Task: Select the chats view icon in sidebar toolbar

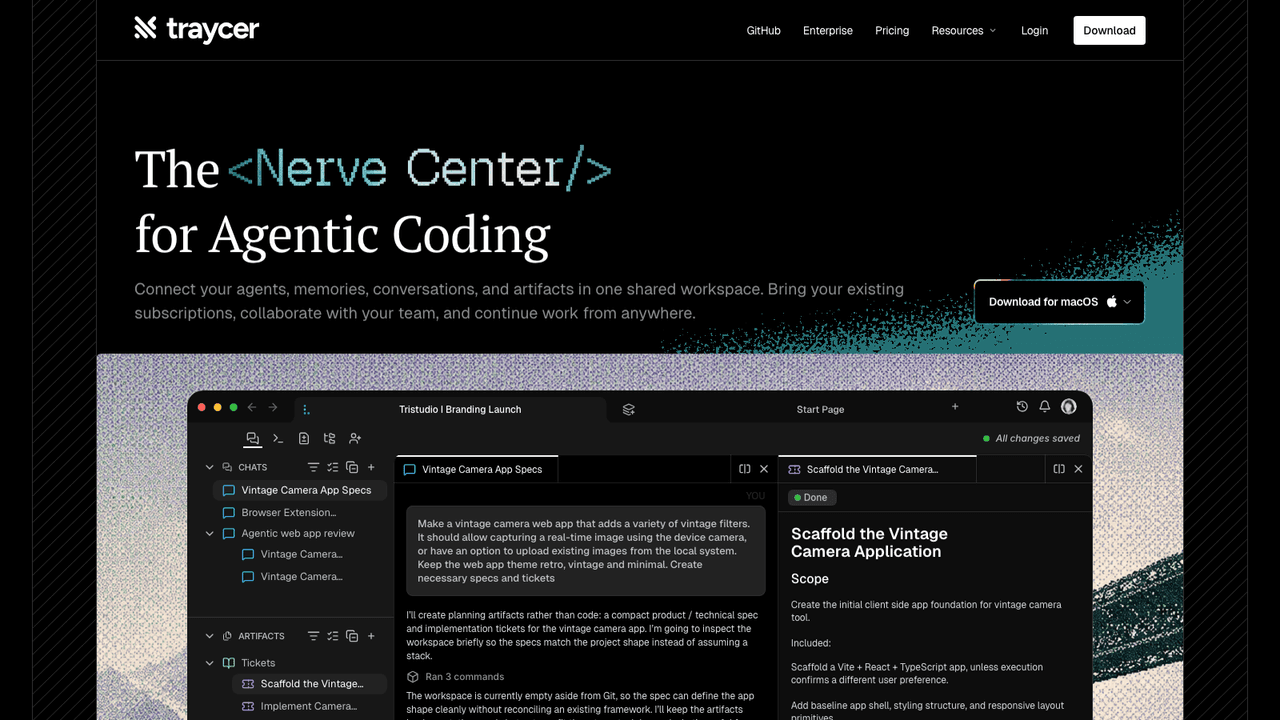Action: point(253,438)
